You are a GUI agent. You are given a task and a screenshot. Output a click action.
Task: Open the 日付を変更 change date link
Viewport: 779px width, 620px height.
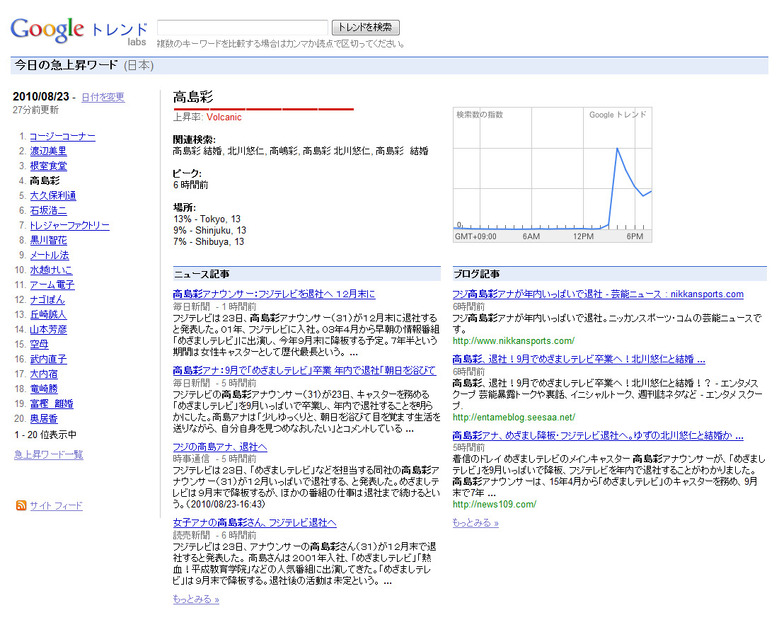pos(103,97)
